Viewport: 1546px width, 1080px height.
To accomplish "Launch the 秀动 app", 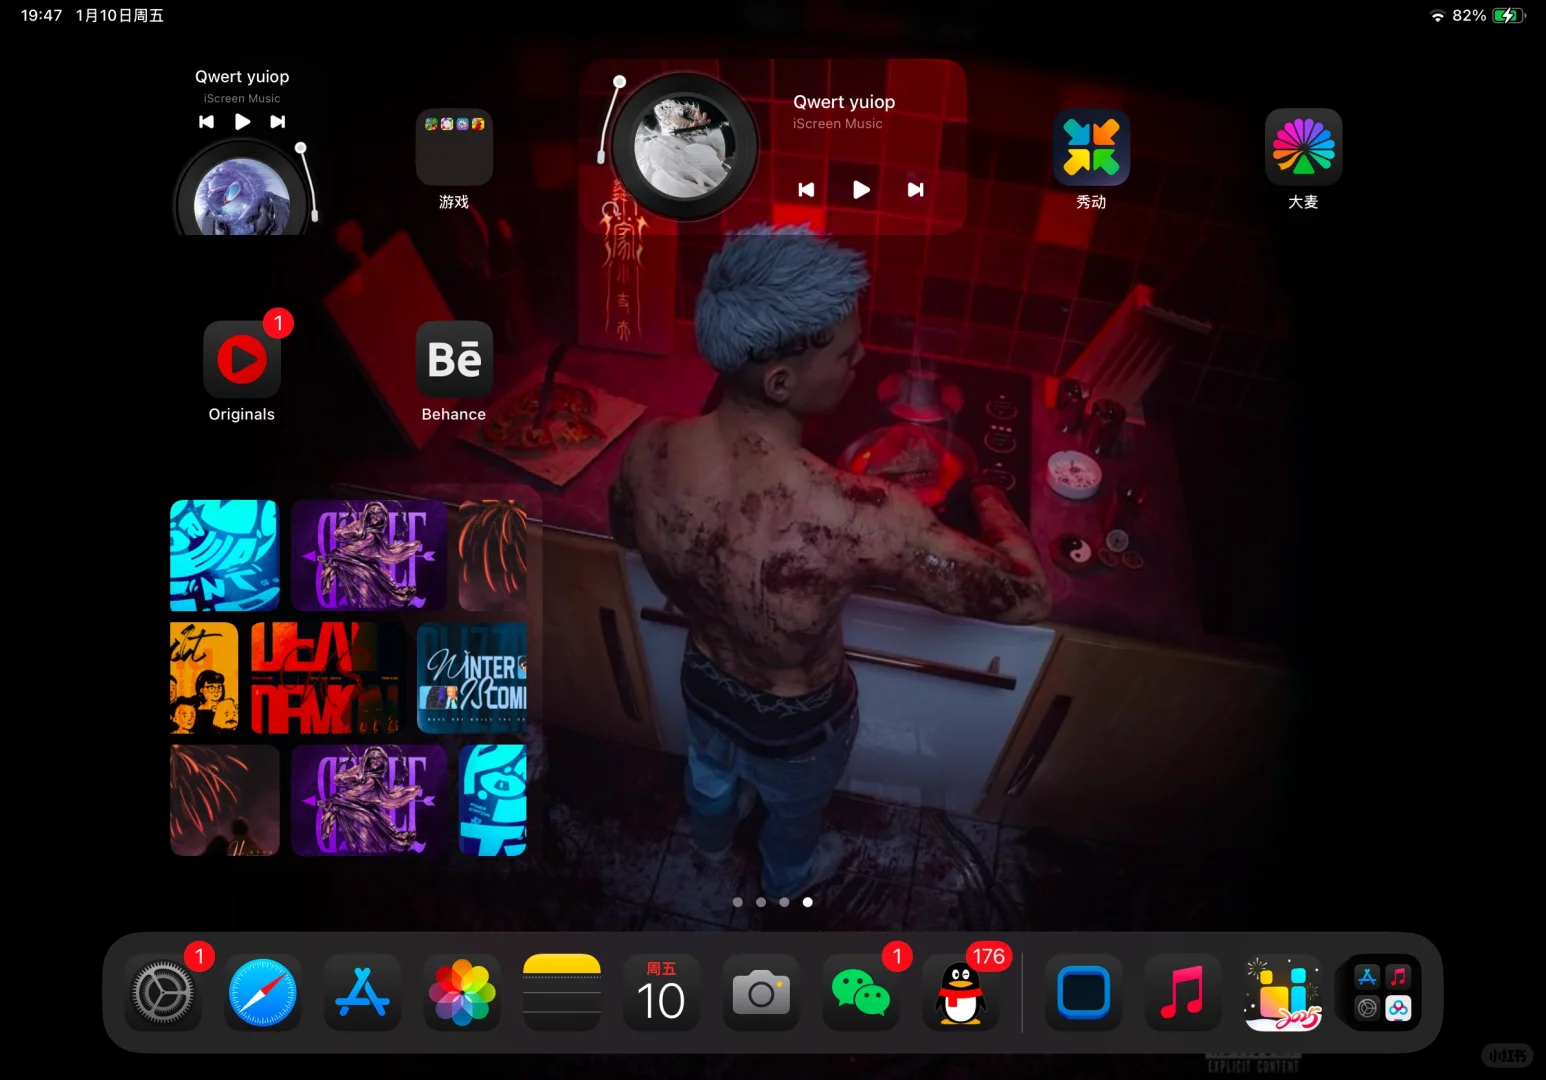I will [x=1091, y=147].
